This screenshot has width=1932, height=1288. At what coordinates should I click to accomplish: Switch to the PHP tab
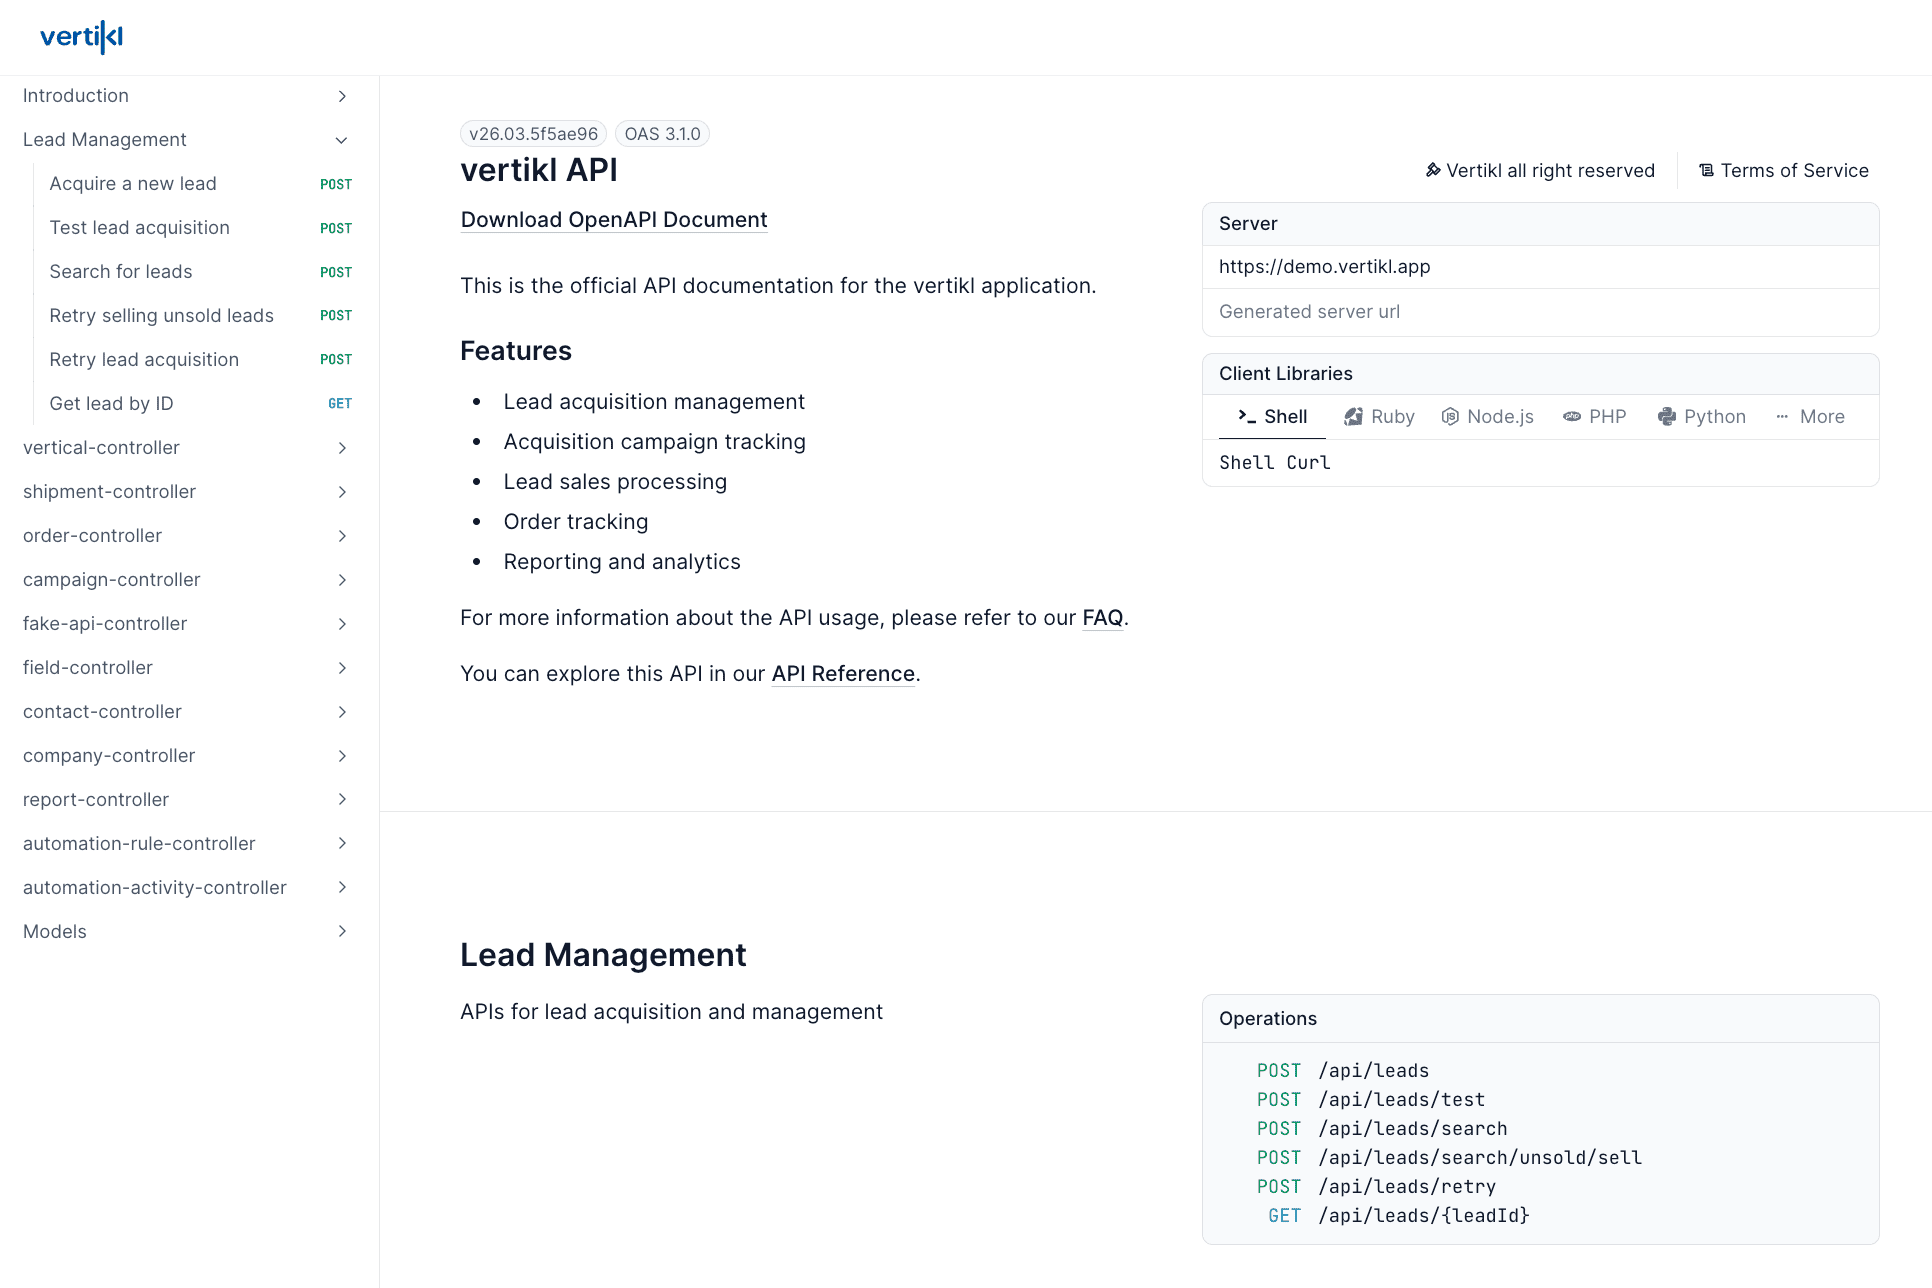pyautogui.click(x=1595, y=416)
